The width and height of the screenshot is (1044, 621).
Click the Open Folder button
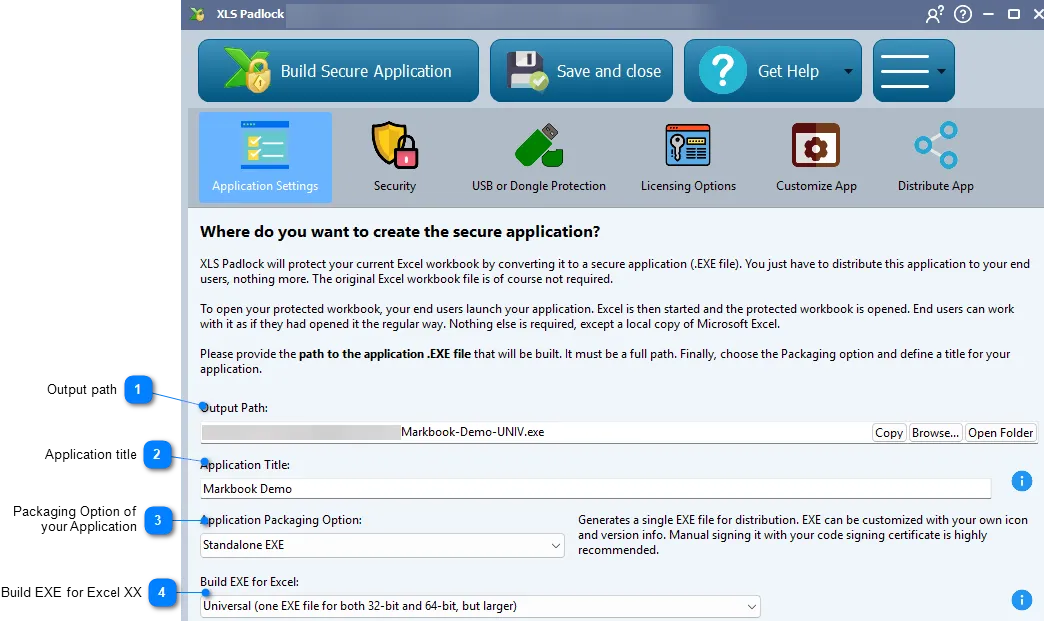[x=1000, y=433]
